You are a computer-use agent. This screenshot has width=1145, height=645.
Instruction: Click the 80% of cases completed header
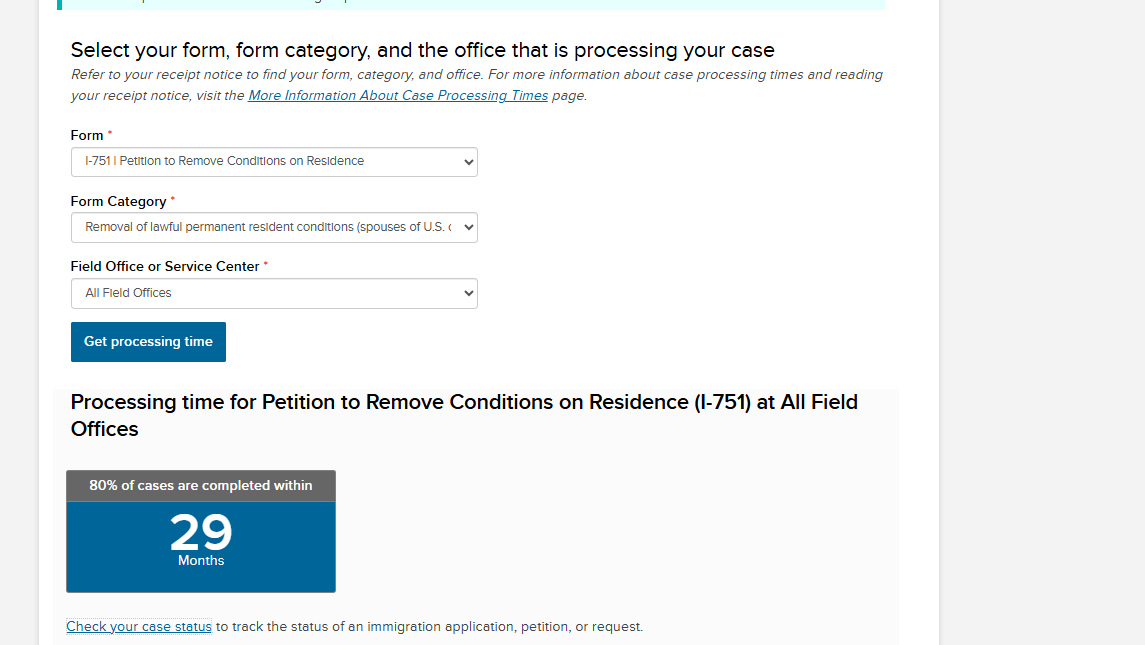(x=201, y=486)
